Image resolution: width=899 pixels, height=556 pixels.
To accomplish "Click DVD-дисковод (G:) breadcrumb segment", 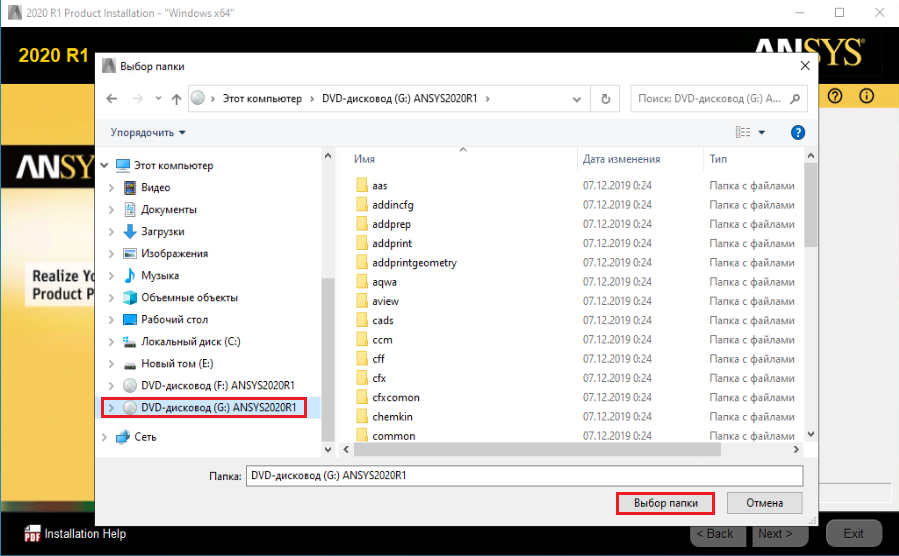I will [399, 99].
